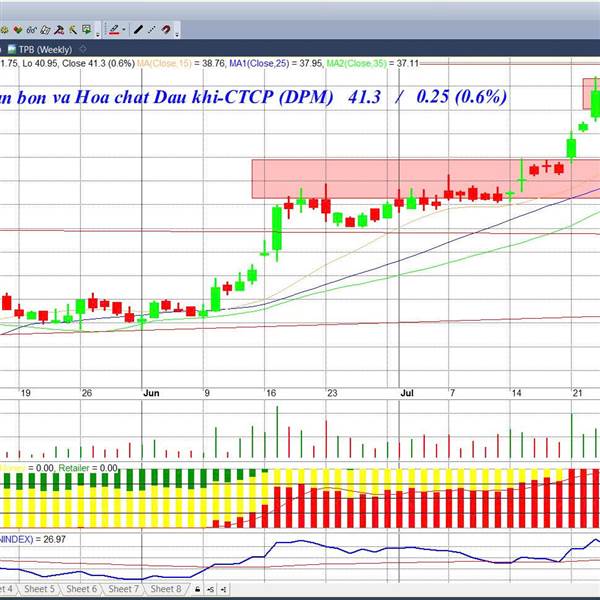Open overflow arrow after monitor icon
The width and height of the screenshot is (600, 600).
coord(98,35)
